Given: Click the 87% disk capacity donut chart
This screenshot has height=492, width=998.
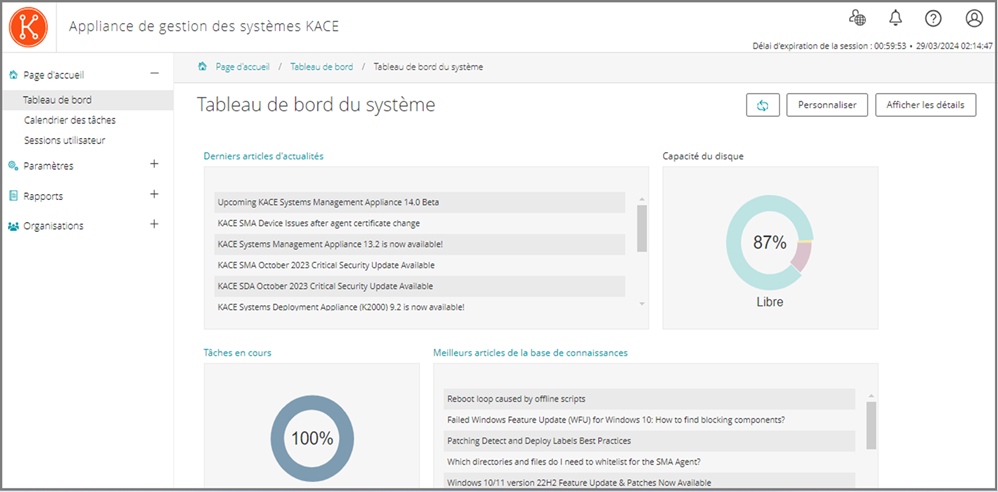Looking at the screenshot, I should [x=770, y=242].
